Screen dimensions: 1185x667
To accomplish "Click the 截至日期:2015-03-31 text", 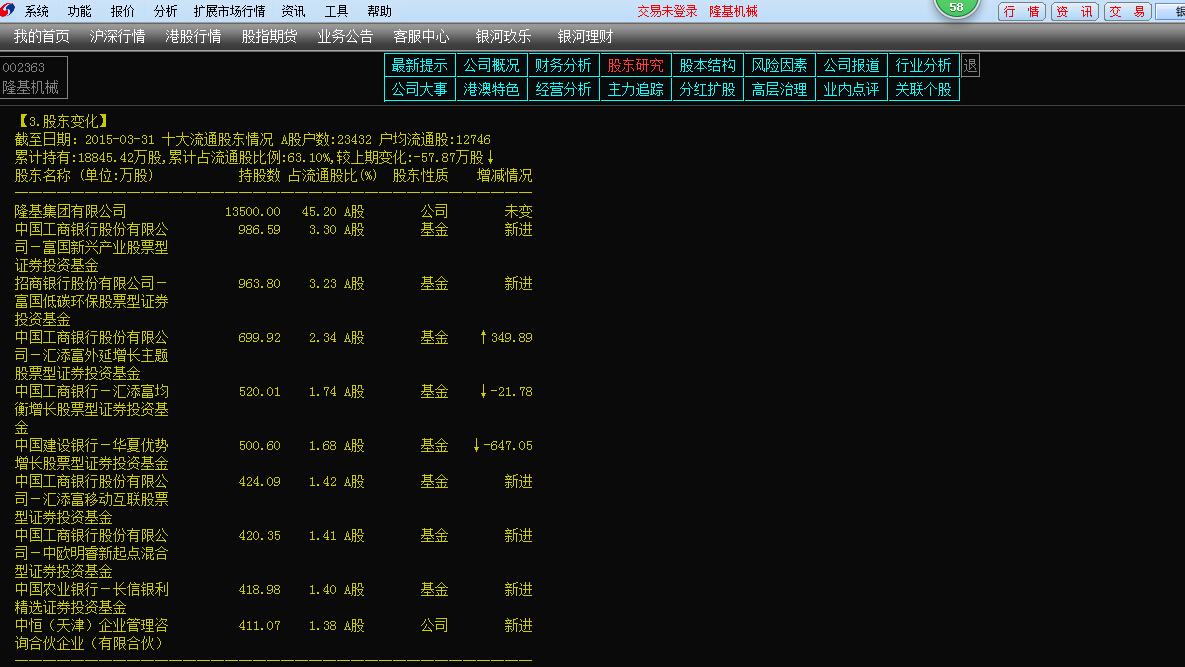I will 85,140.
